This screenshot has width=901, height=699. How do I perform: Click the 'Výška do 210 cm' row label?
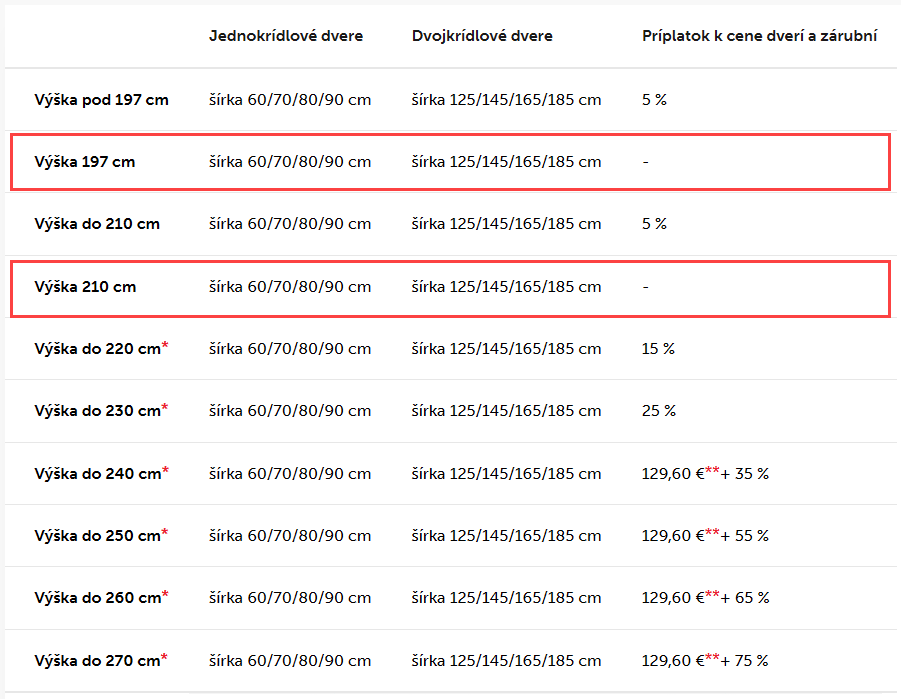(97, 224)
